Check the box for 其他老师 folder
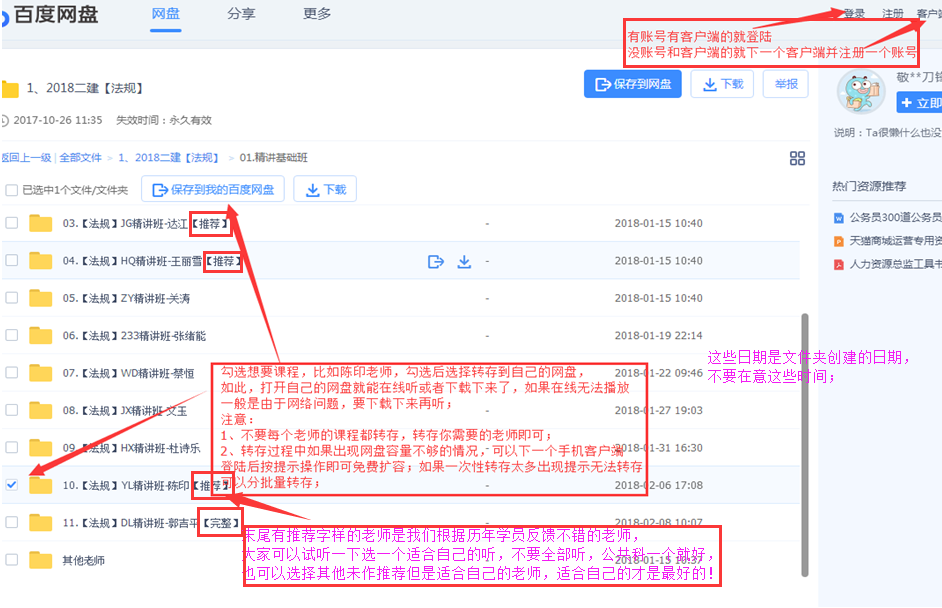Viewport: 942px width, 608px height. [11, 559]
